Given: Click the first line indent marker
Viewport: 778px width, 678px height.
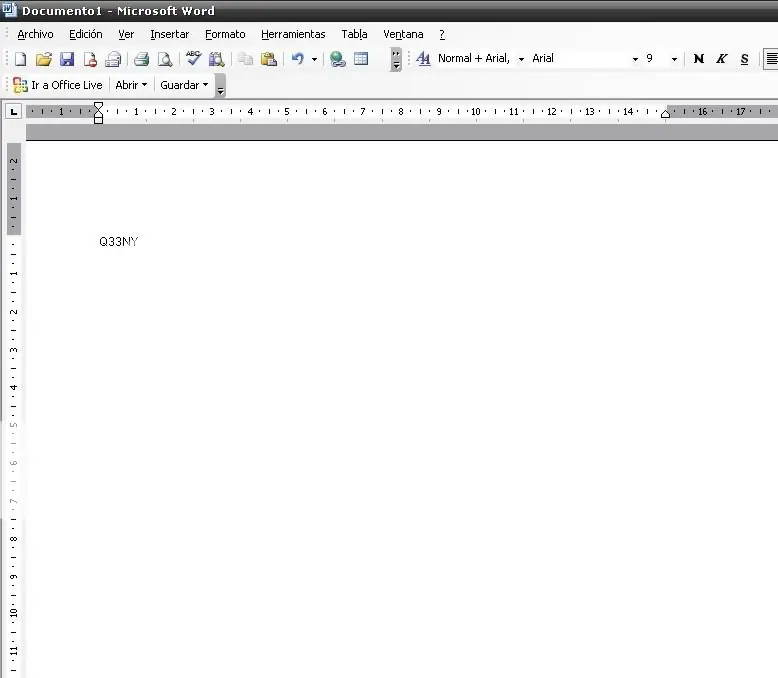Looking at the screenshot, I should pyautogui.click(x=98, y=106).
